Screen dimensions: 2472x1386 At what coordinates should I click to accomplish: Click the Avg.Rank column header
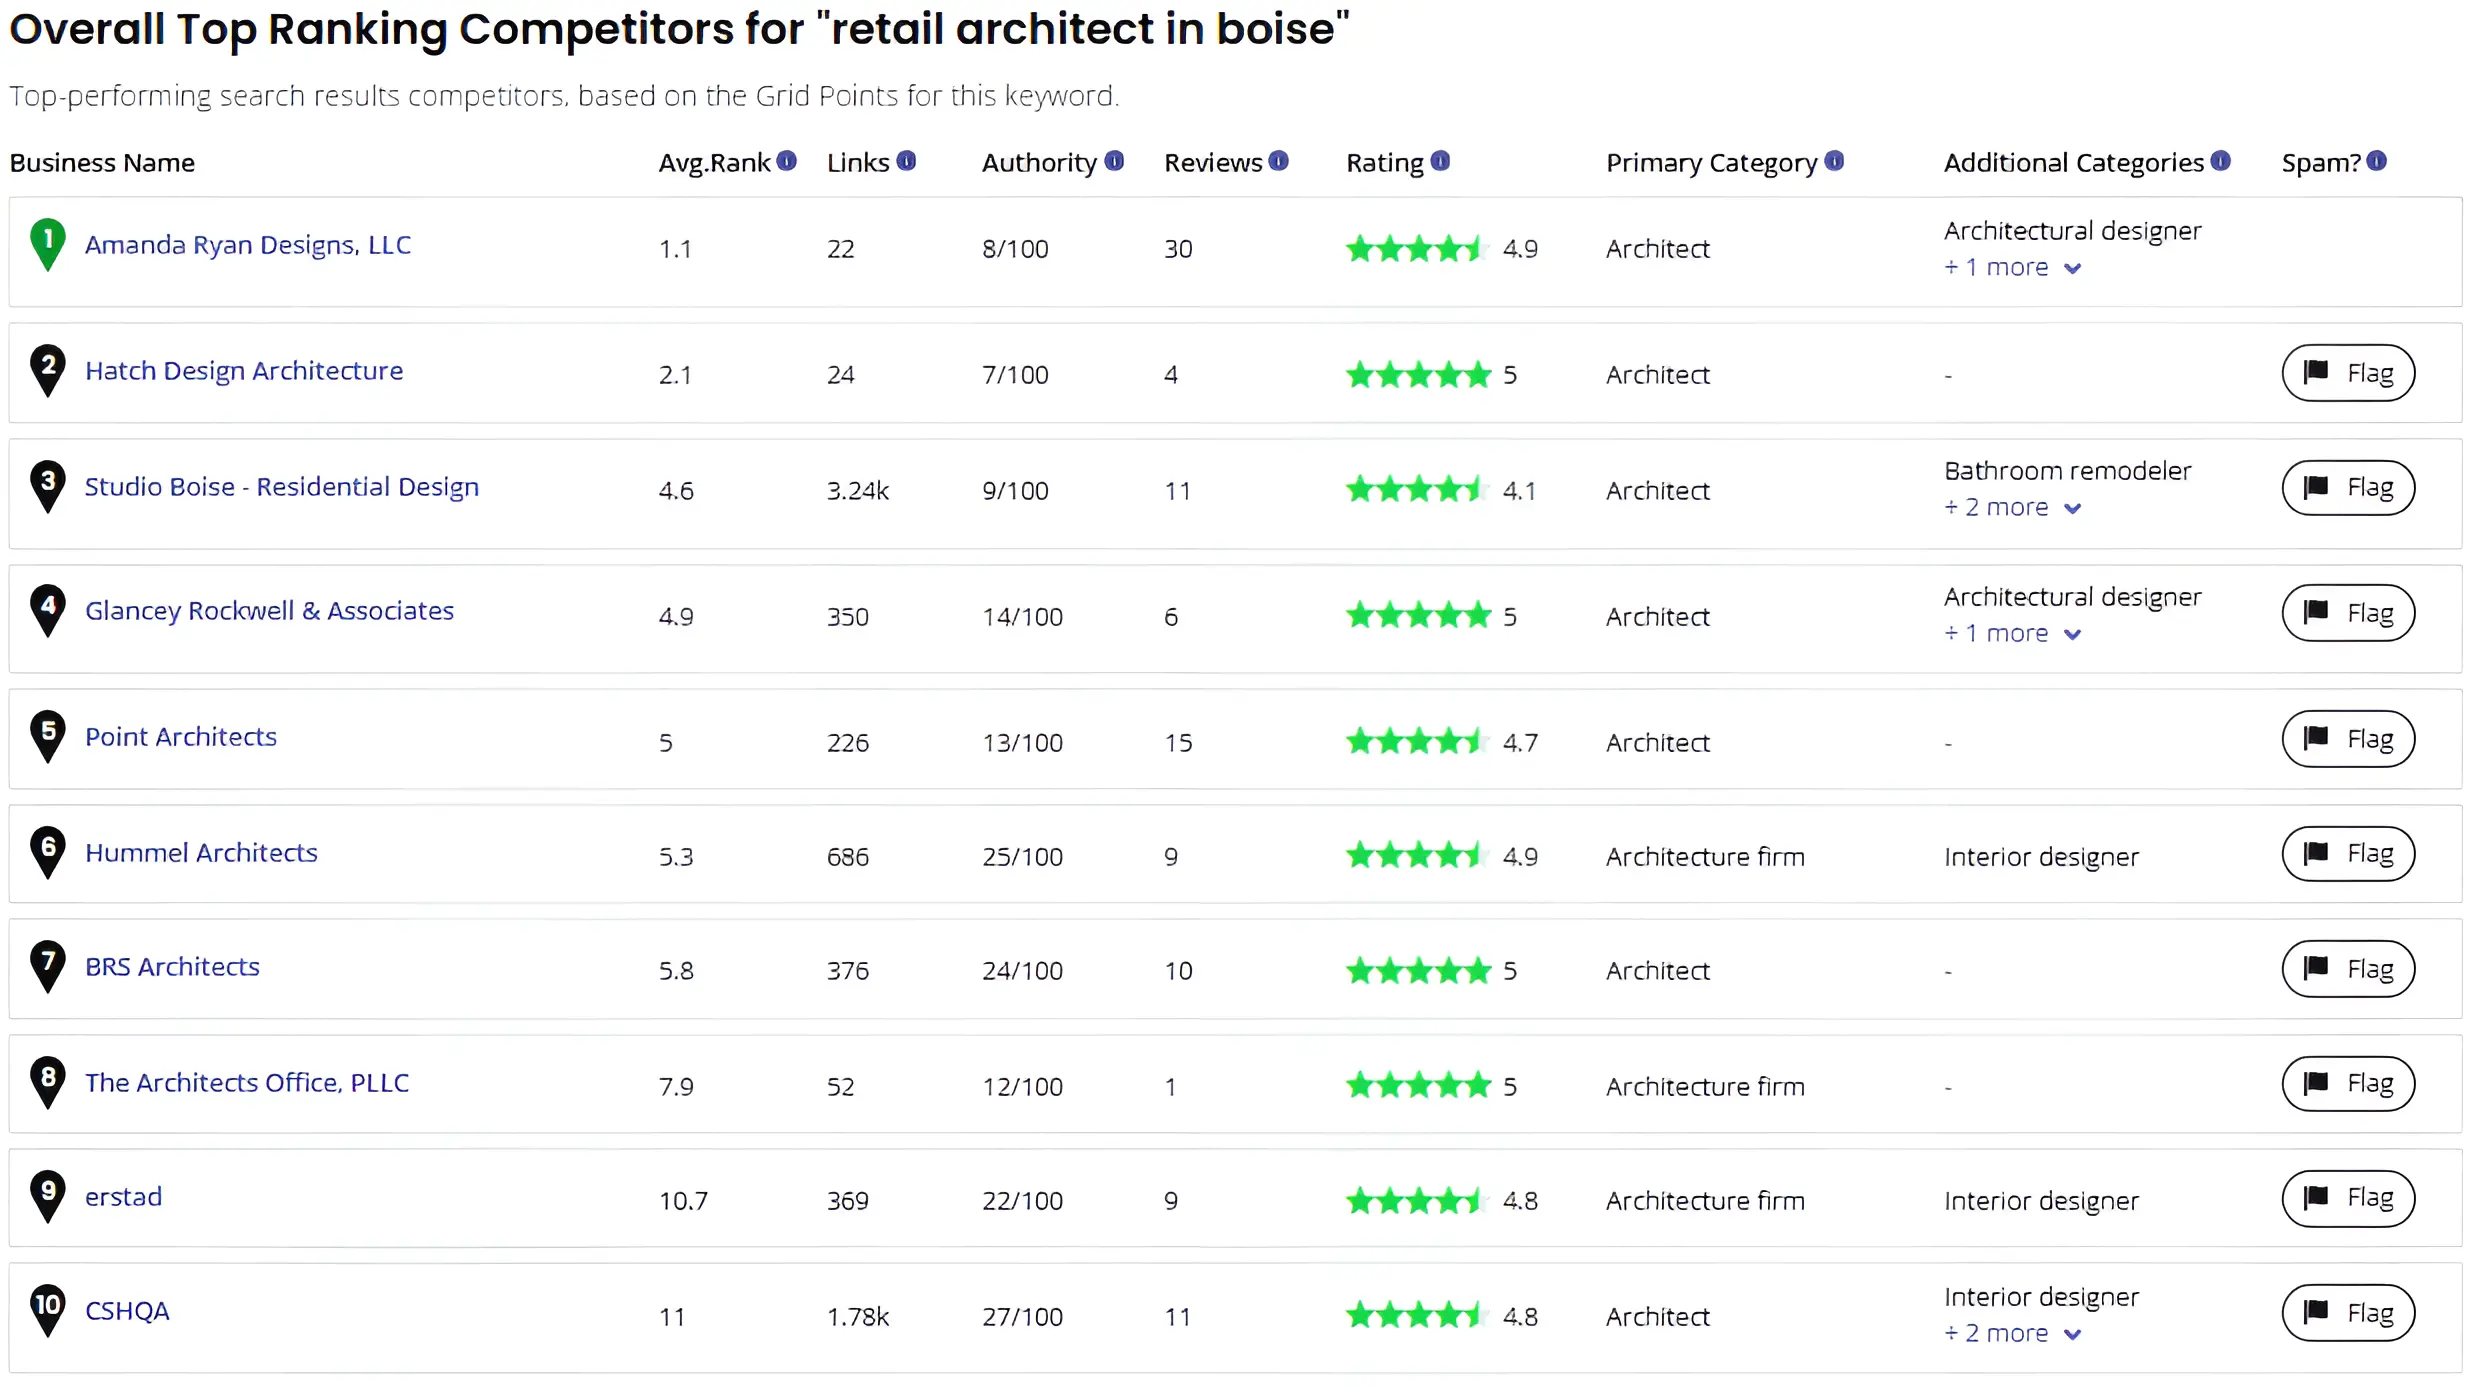[714, 163]
